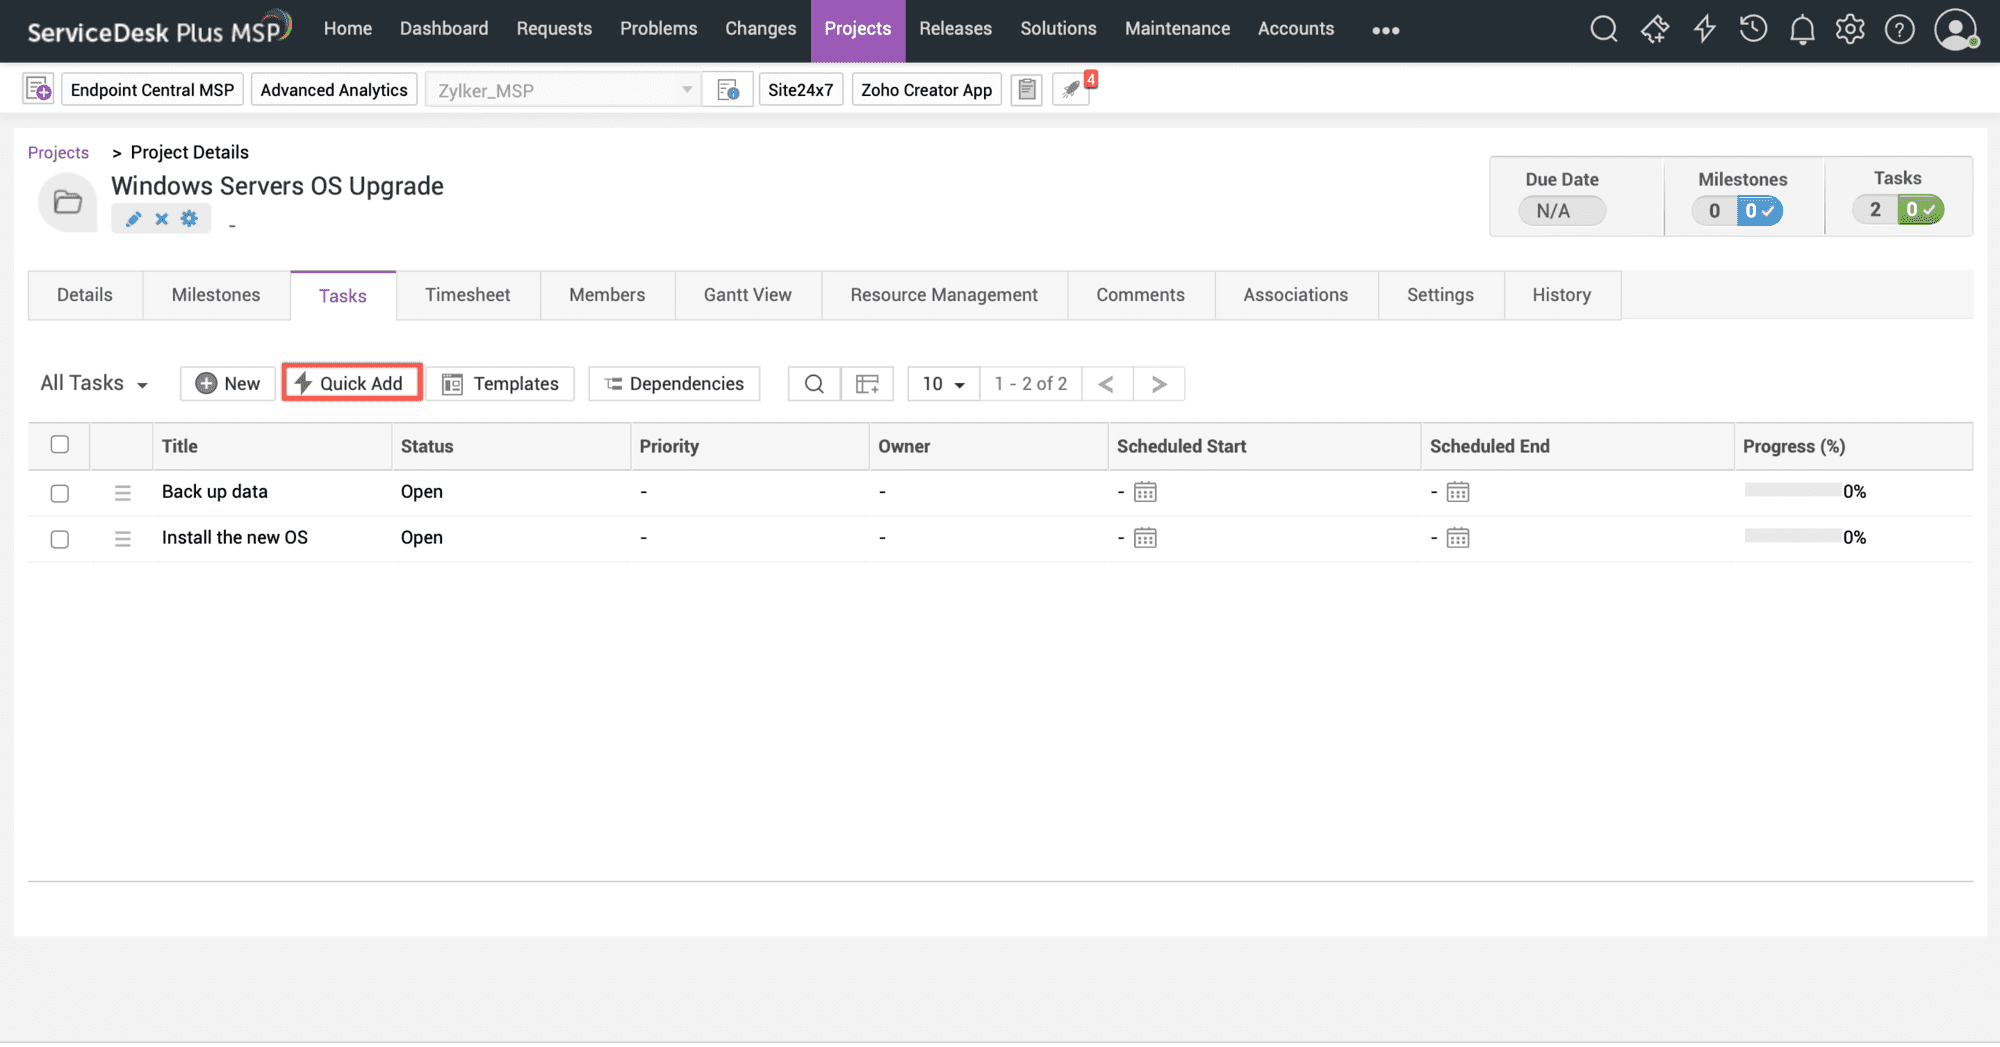This screenshot has width=2000, height=1047.
Task: Click the search tasks magnifier icon
Action: [x=814, y=384]
